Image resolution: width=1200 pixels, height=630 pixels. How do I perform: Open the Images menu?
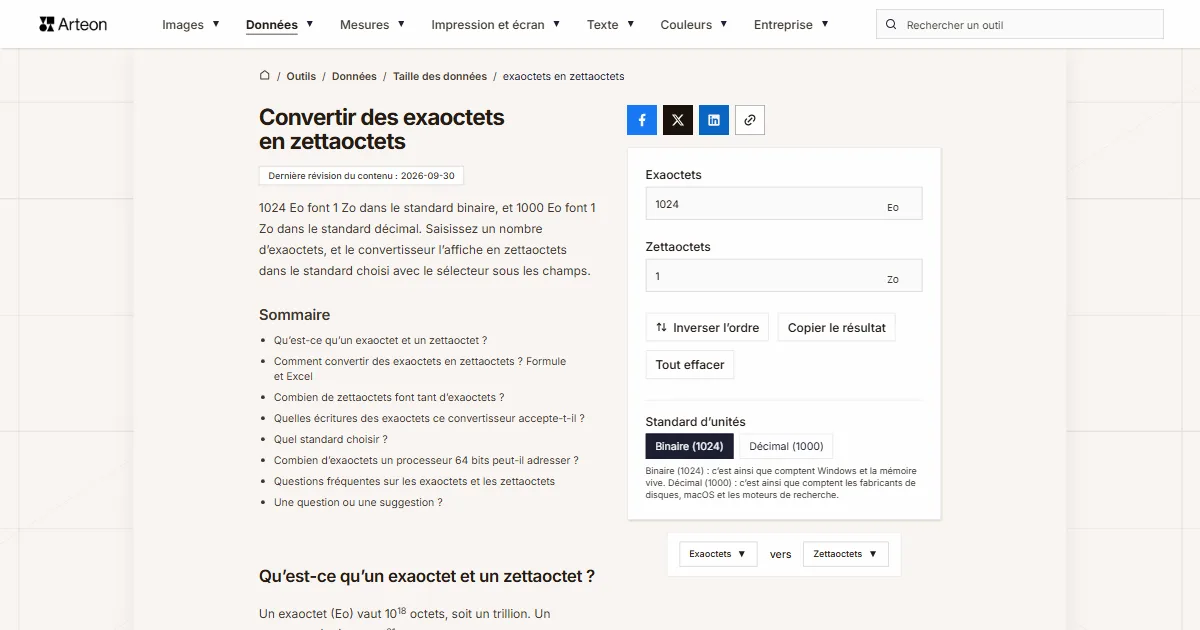coord(191,25)
